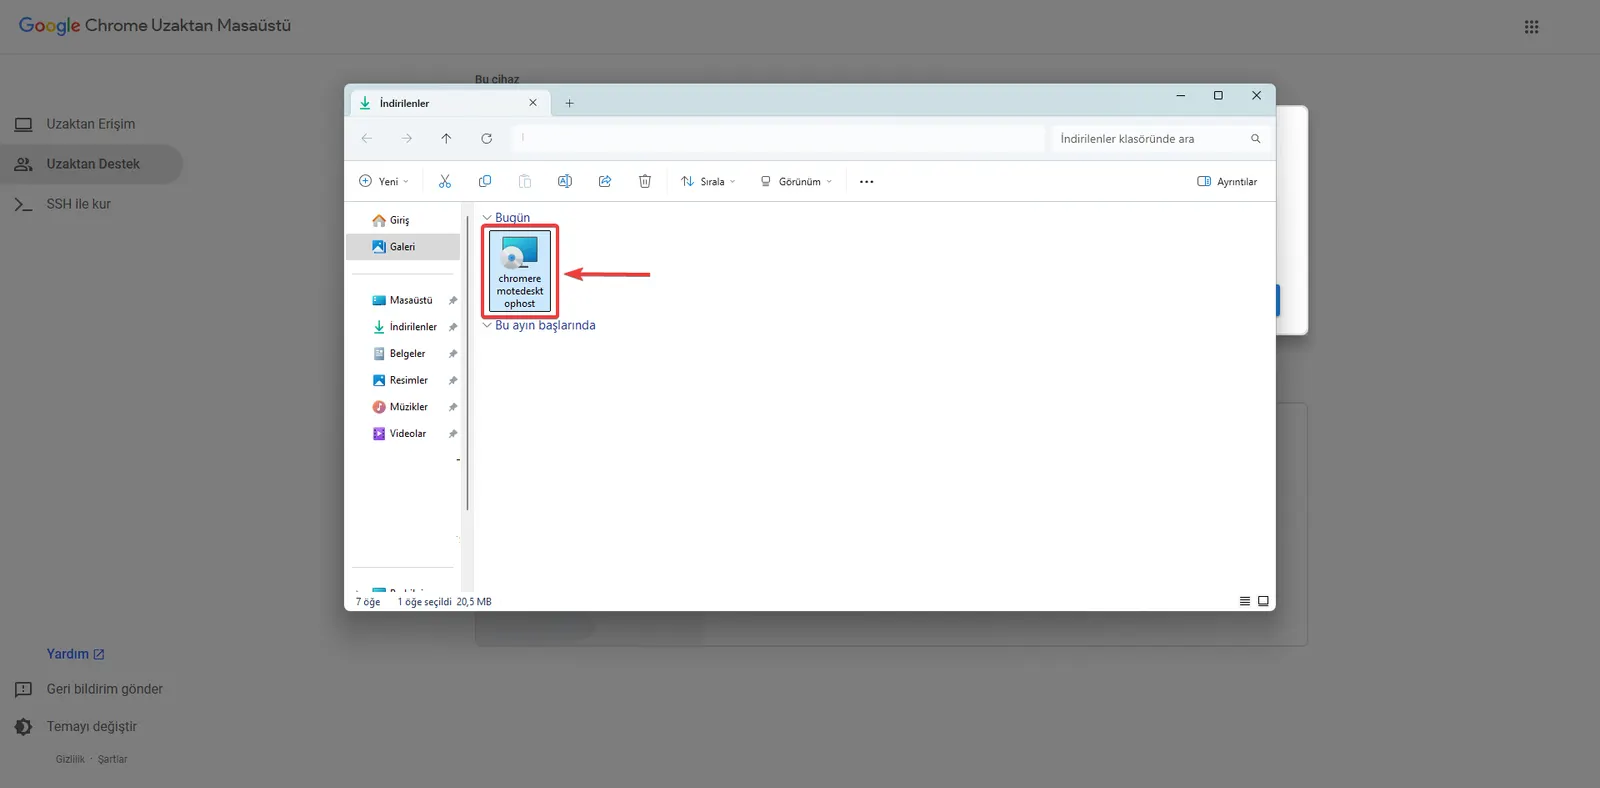Viewport: 1600px width, 788px height.
Task: Click the Delete trash icon
Action: pos(645,181)
